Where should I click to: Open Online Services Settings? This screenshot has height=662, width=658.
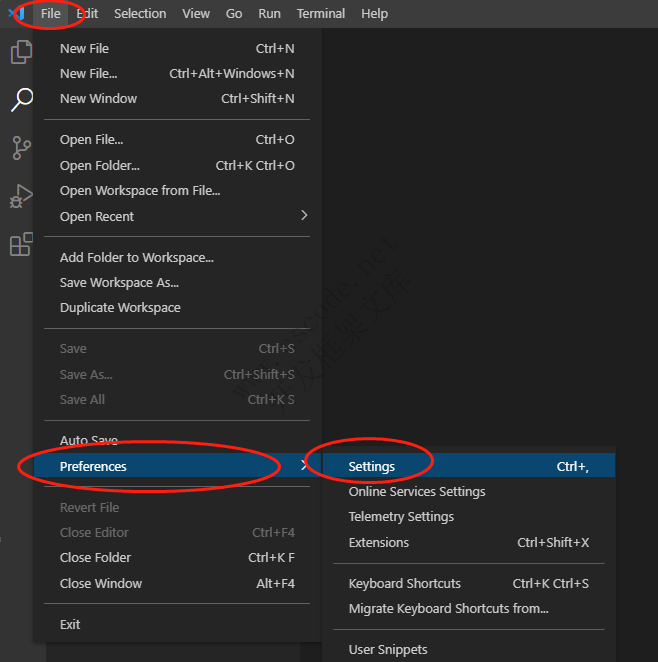(468, 491)
